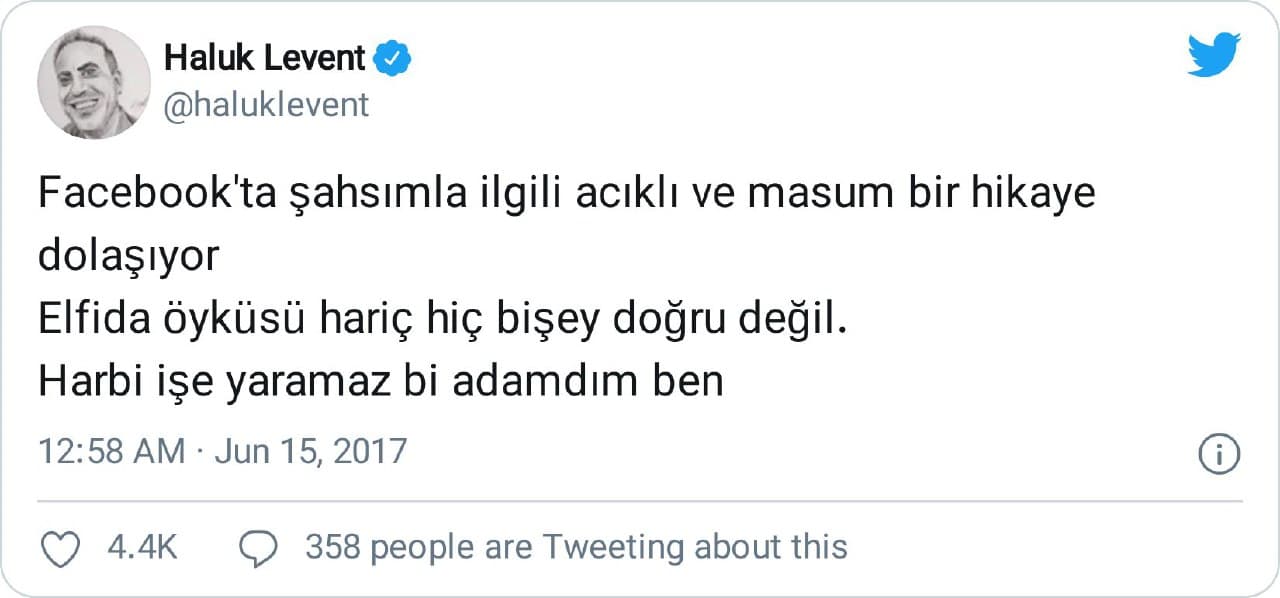Click the word "Facebook'ta" in the tweet

[146, 193]
